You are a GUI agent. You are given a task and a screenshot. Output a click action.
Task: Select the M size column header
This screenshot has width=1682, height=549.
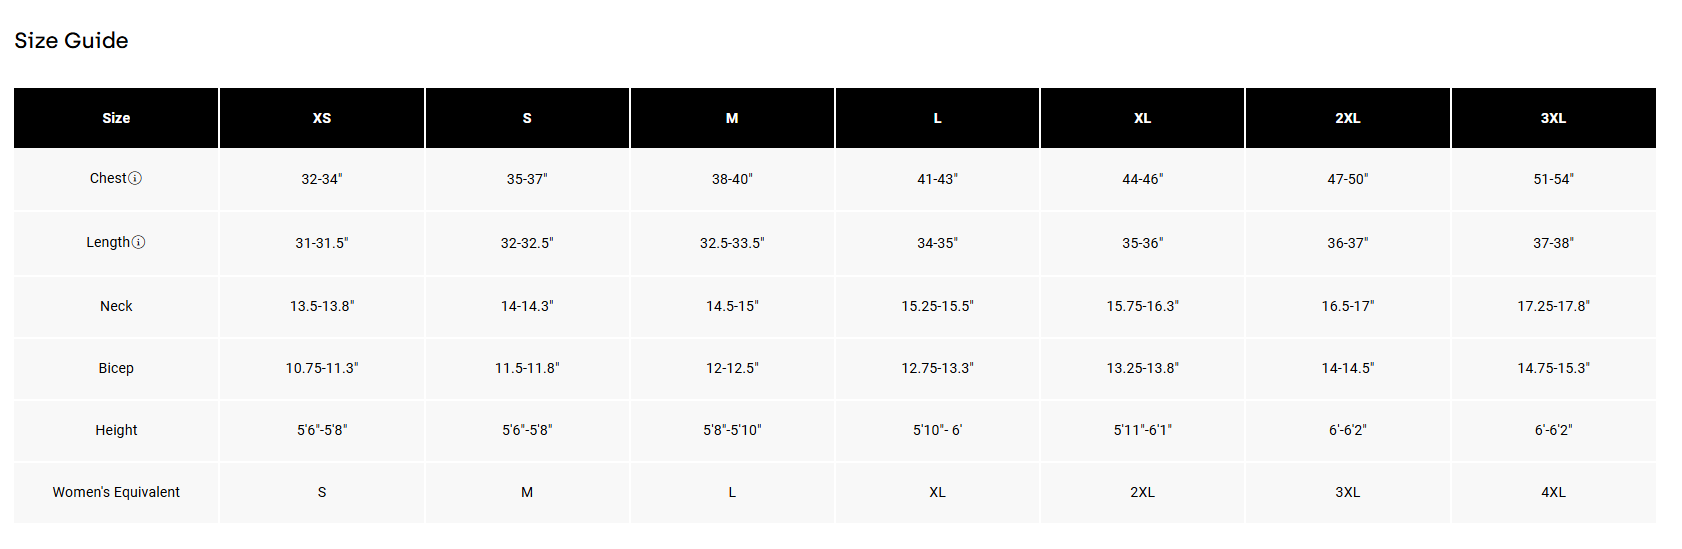coord(732,118)
